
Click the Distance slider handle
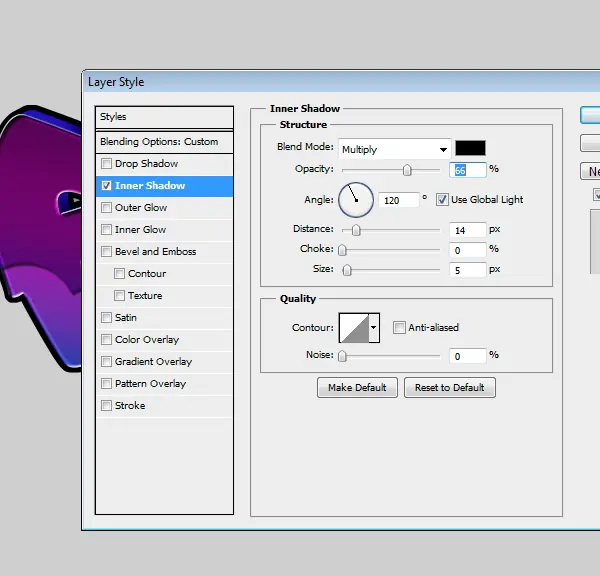tap(356, 230)
